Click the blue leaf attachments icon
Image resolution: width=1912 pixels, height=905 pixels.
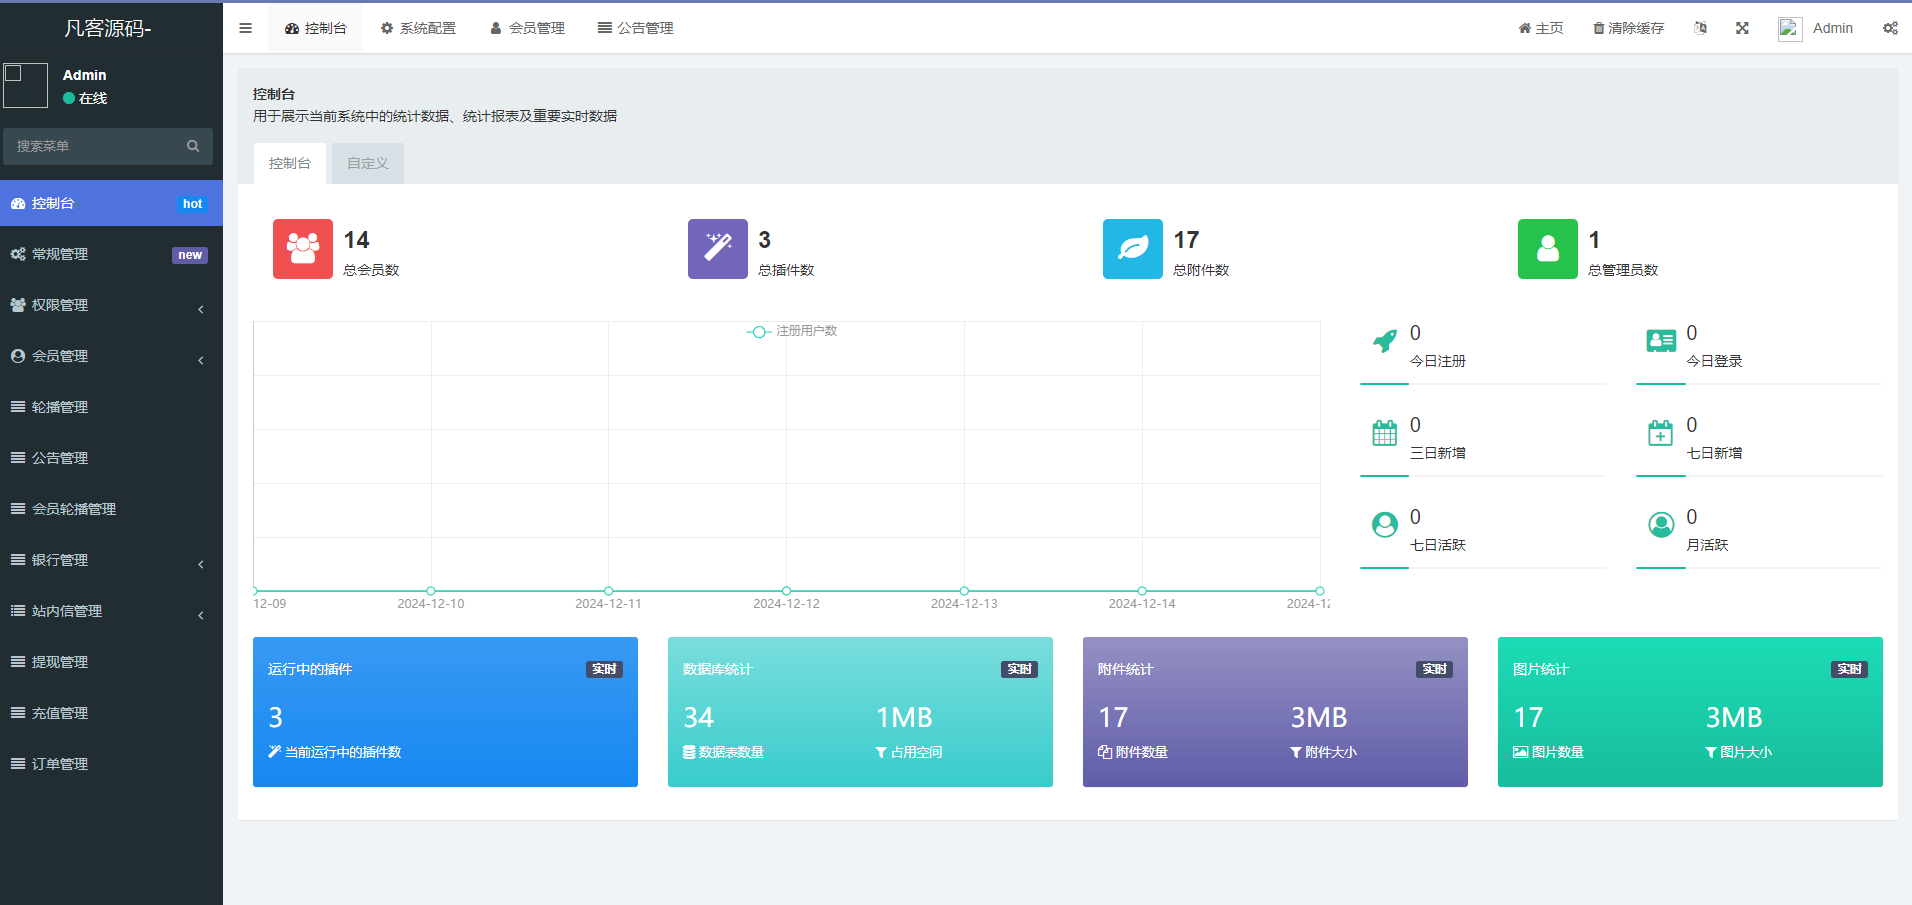tap(1132, 248)
